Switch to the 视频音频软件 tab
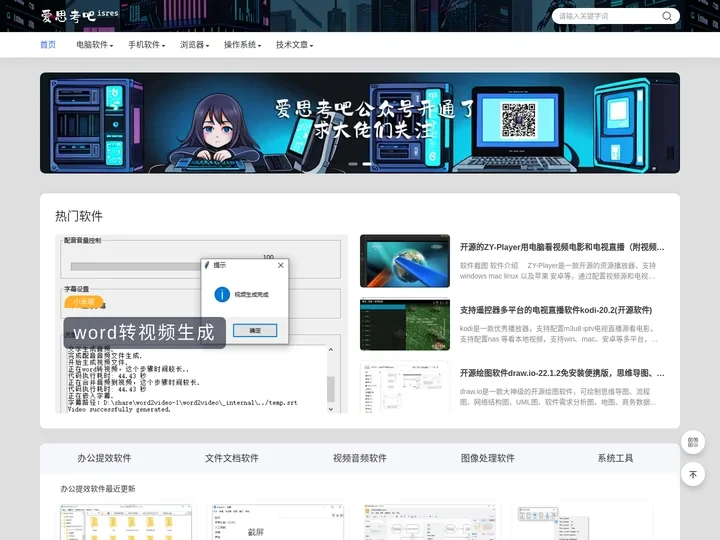This screenshot has height=540, width=720. point(360,458)
